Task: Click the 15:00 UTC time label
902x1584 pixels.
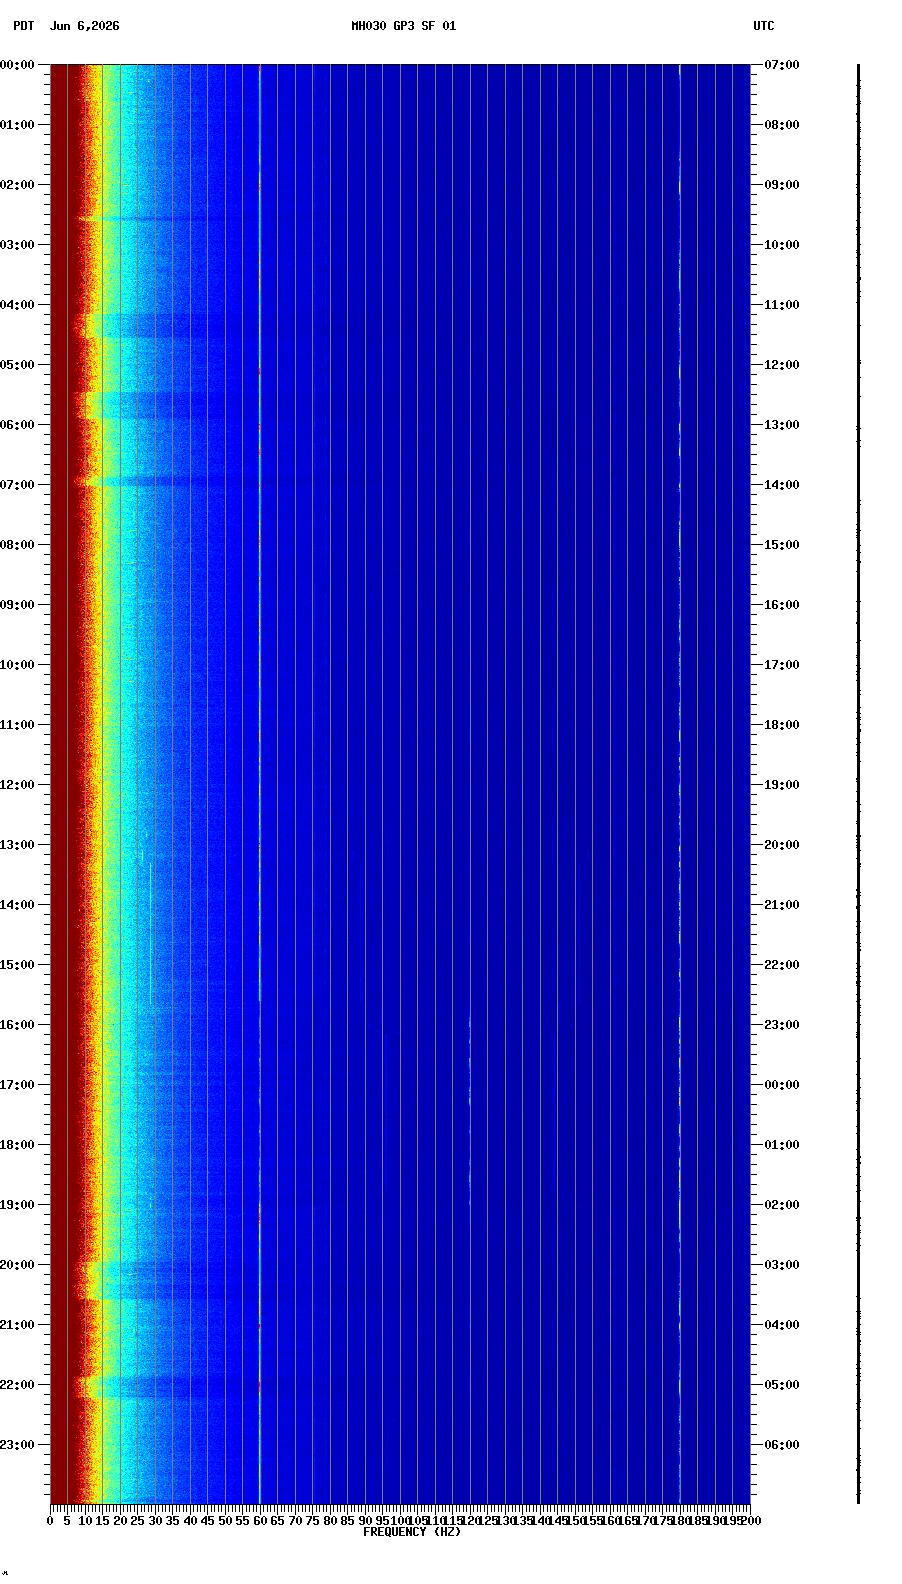Action: tap(782, 545)
